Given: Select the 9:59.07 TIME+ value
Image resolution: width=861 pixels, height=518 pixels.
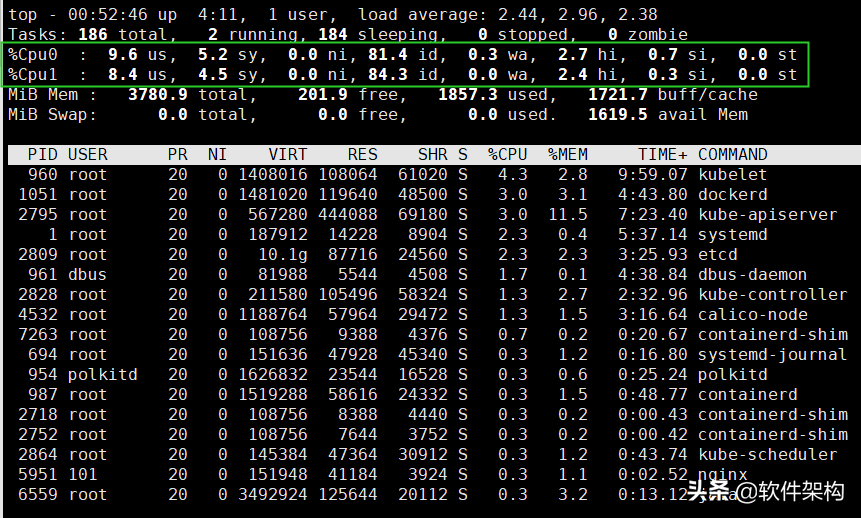Looking at the screenshot, I should (652, 175).
